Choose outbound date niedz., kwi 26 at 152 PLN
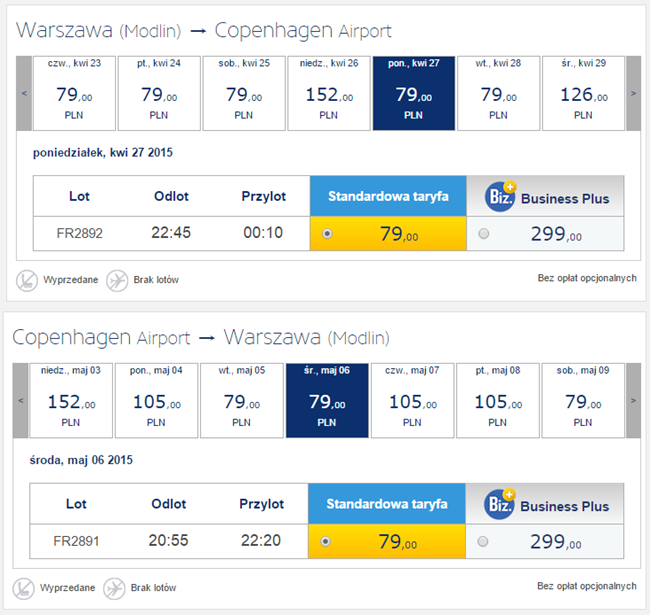 [x=329, y=93]
